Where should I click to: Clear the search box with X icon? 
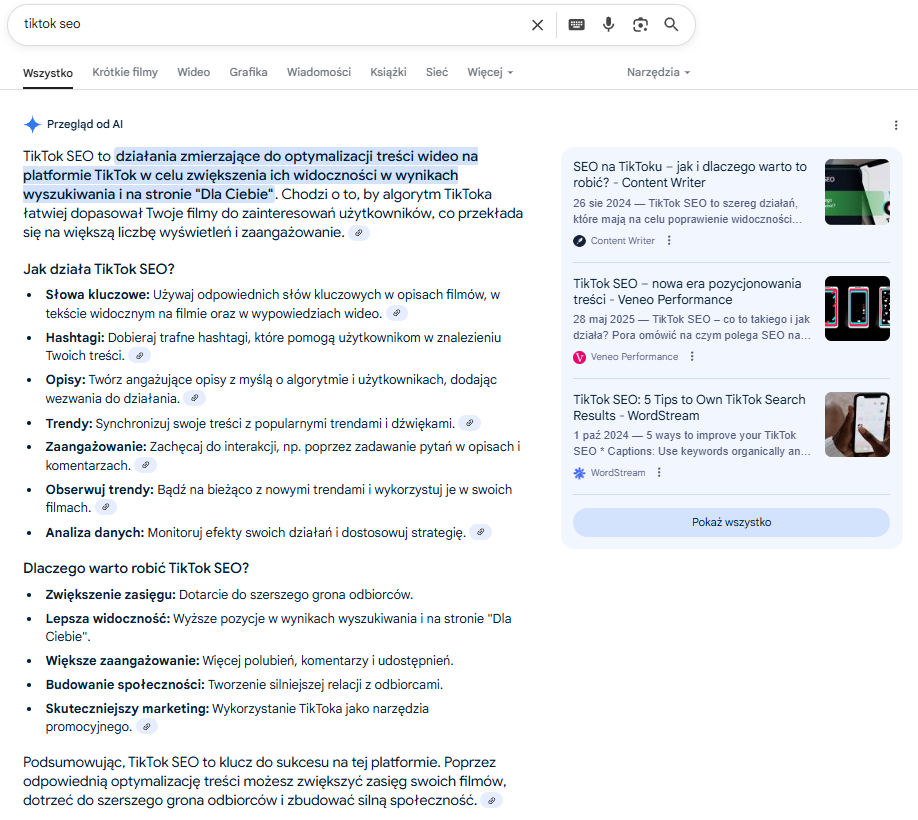click(x=537, y=25)
